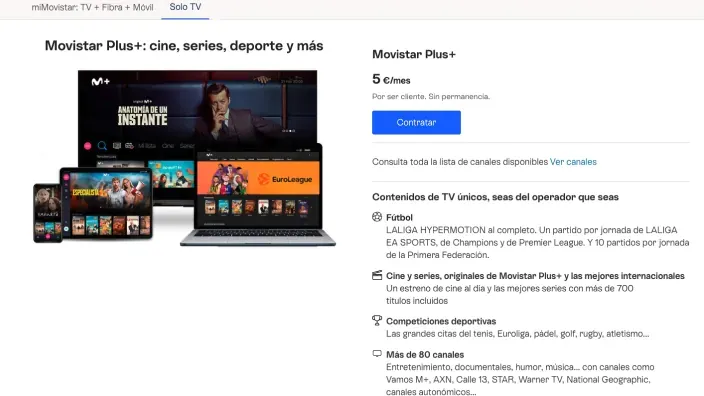Screen dimensions: 704x396
Task: Click 'Cine y series, originales de Movistar Plus+' heading
Action: click(x=535, y=276)
